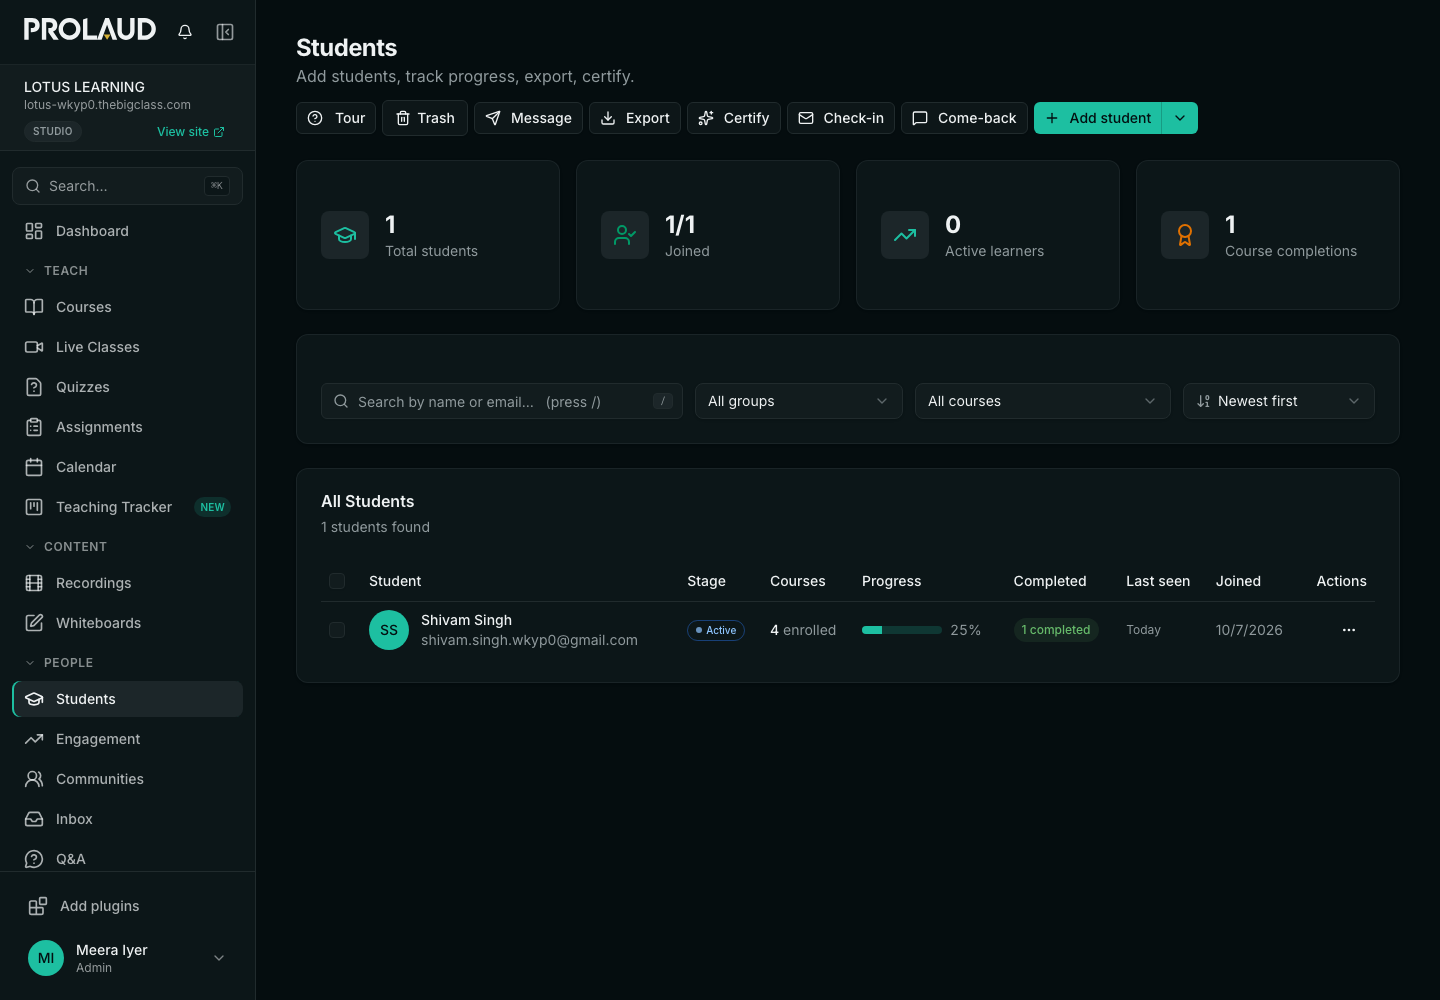Click the Joined user-check icon
The width and height of the screenshot is (1440, 1000).
click(625, 235)
